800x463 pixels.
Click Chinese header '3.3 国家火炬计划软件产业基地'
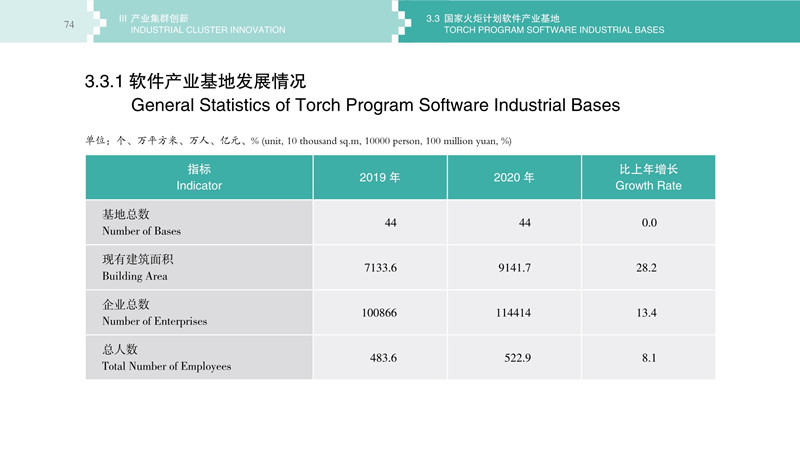click(x=493, y=18)
